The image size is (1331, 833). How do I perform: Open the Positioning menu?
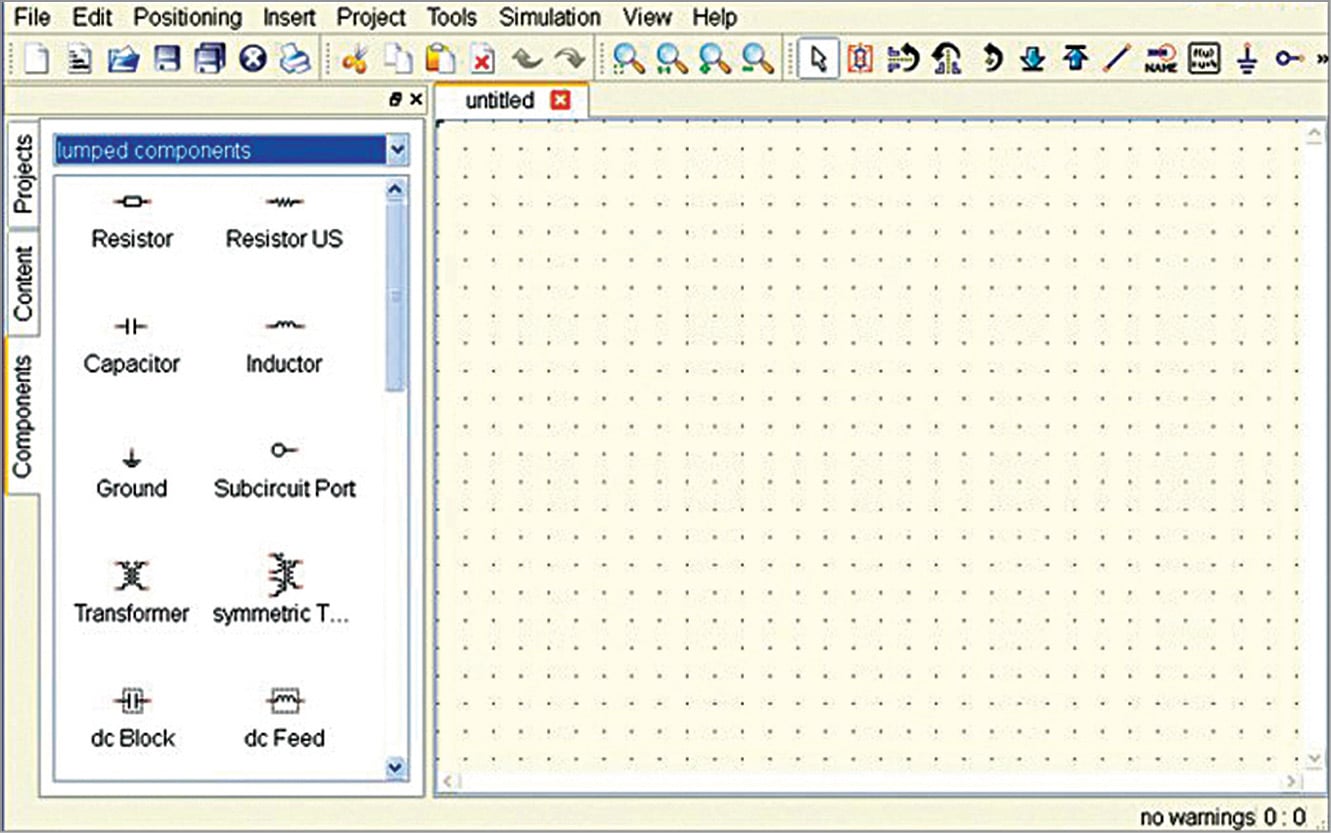coord(188,17)
